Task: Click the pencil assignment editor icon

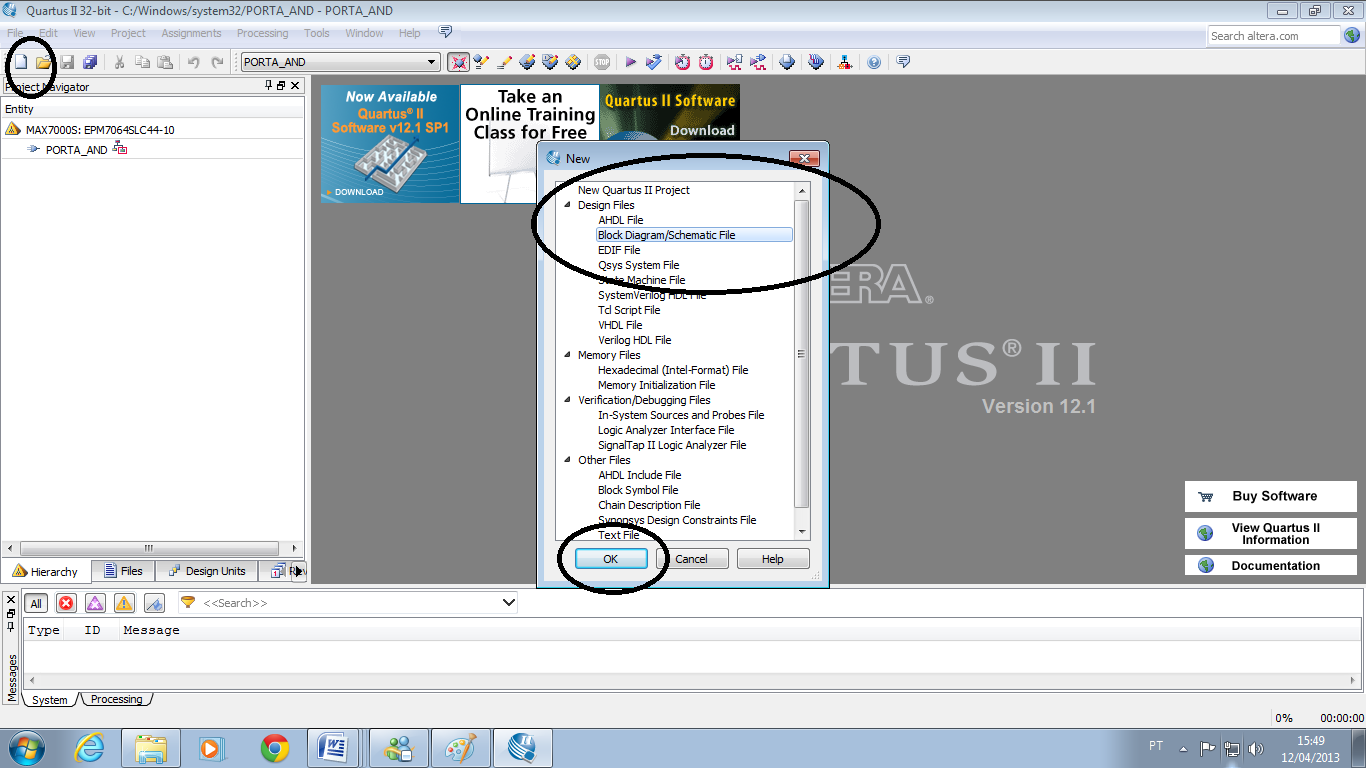Action: (x=505, y=62)
